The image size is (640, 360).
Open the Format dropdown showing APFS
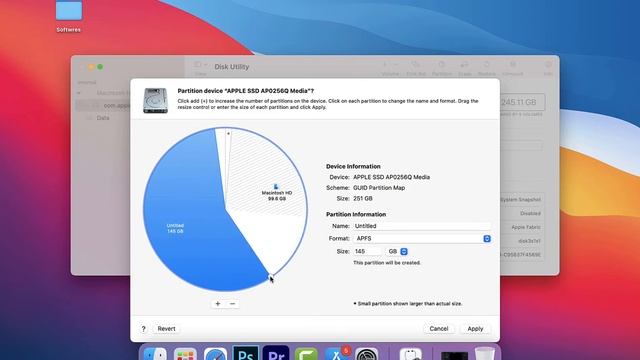(422, 239)
